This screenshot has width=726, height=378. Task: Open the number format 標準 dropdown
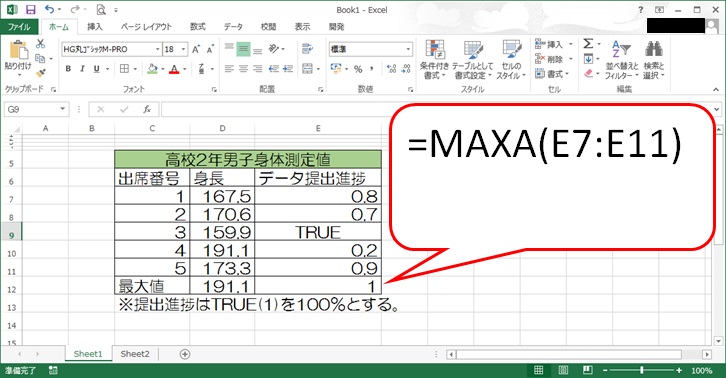408,49
